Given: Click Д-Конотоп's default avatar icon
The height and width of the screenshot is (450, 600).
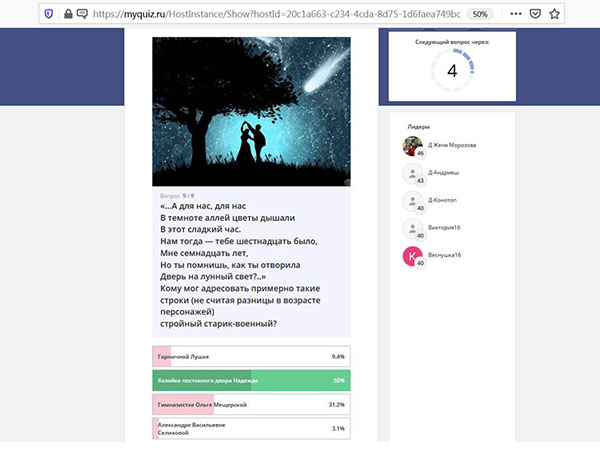Looking at the screenshot, I should 412,201.
